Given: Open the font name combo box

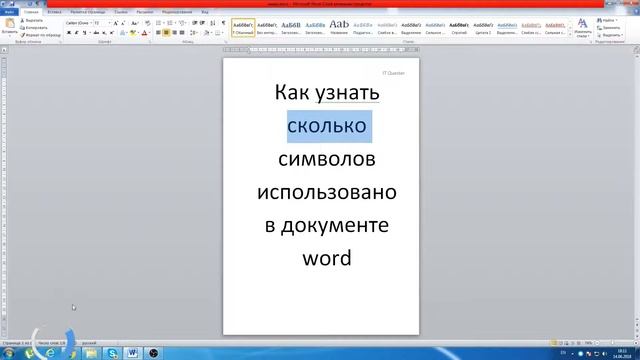Looking at the screenshot, I should tap(78, 23).
